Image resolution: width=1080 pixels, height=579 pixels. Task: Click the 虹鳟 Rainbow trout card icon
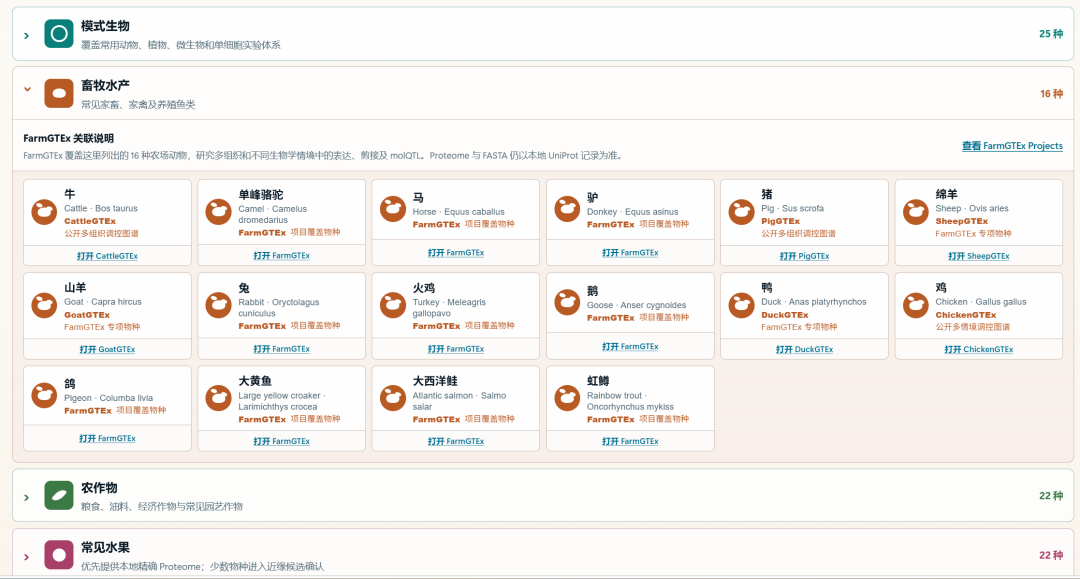(x=567, y=399)
